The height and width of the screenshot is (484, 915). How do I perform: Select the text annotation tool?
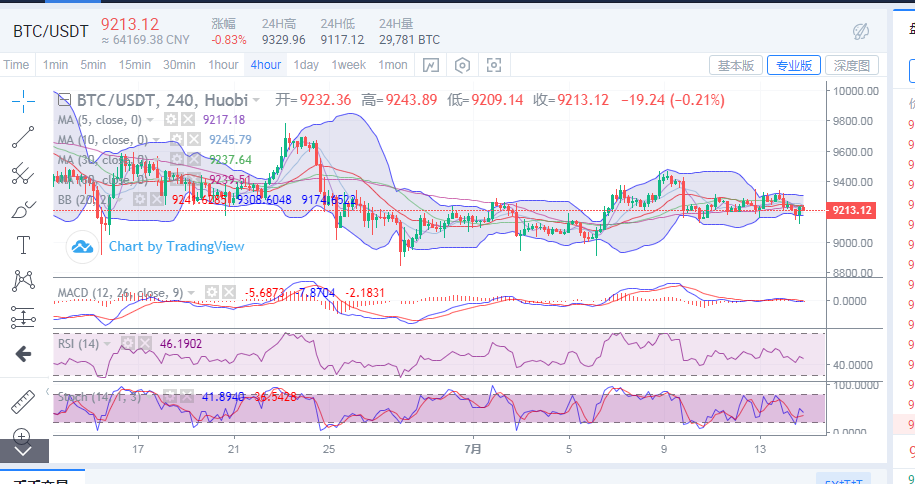[x=23, y=245]
